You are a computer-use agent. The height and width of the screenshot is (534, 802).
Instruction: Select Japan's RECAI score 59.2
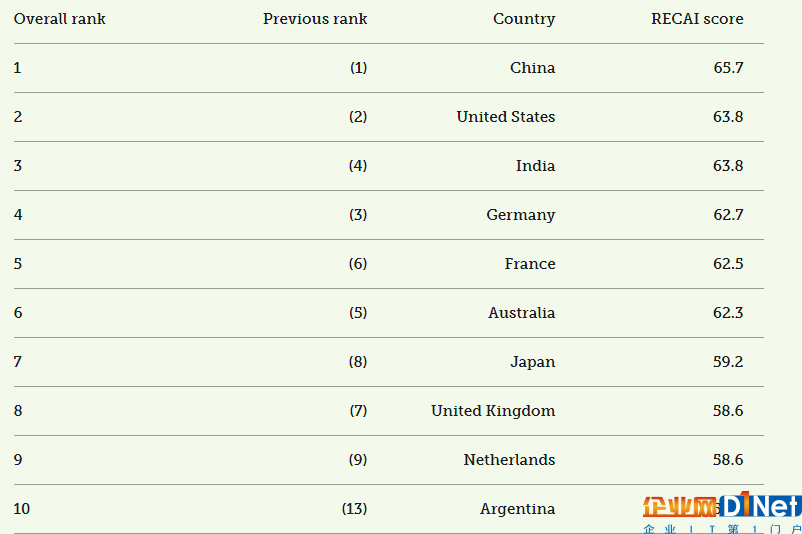(728, 362)
